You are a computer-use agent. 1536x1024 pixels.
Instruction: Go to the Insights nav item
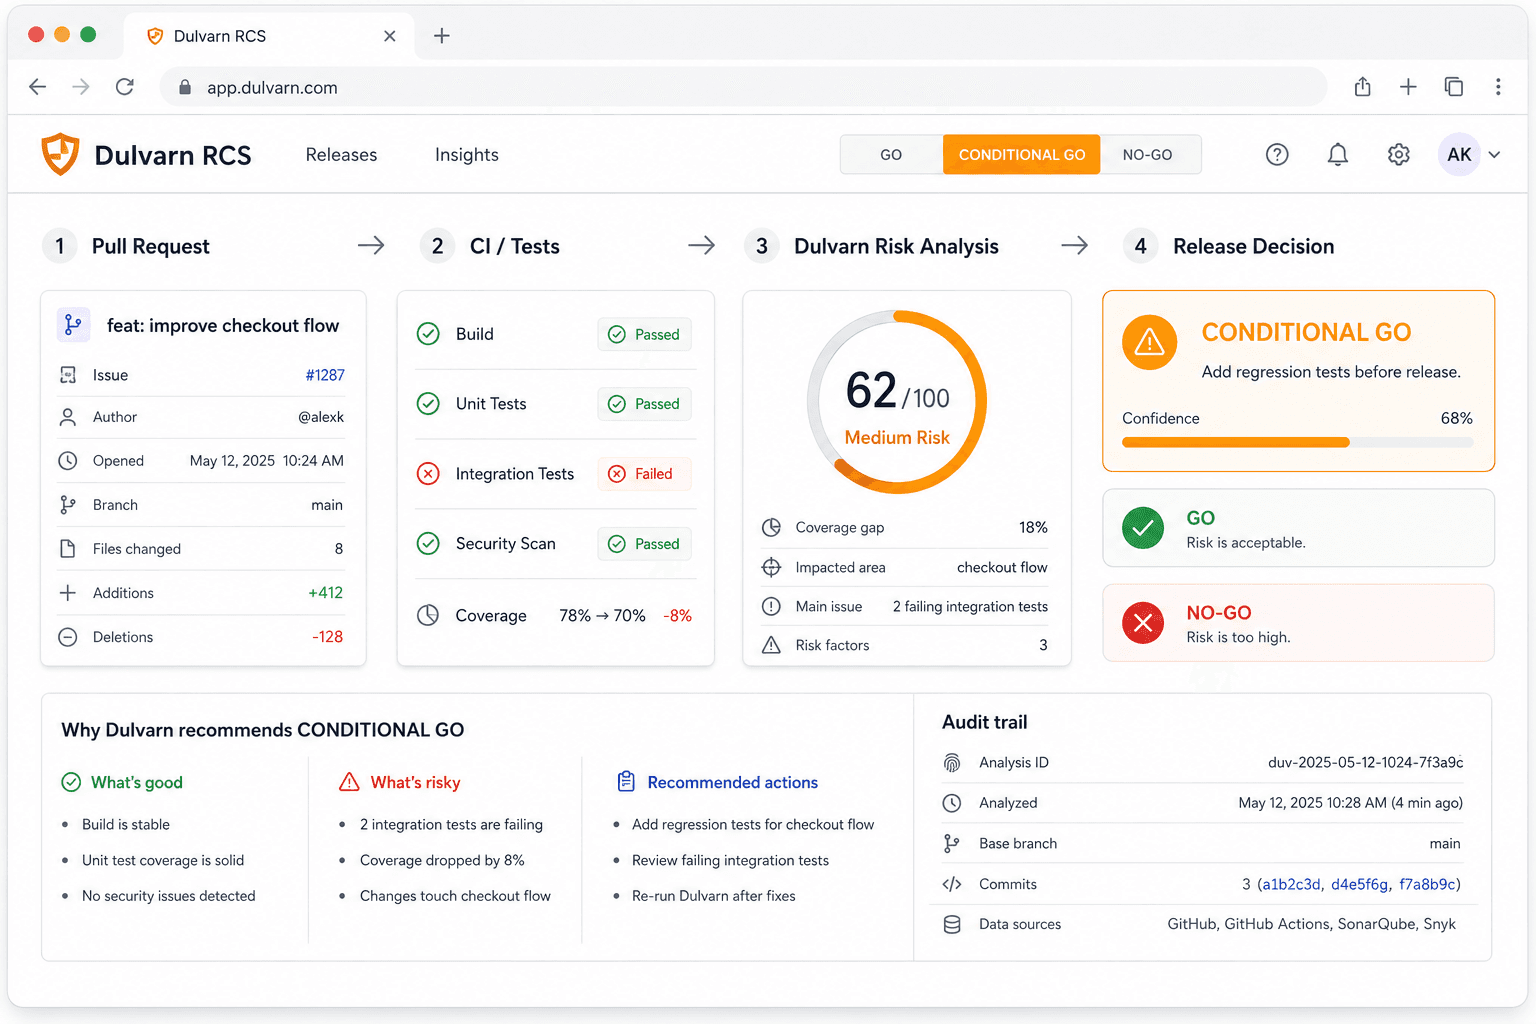(x=466, y=155)
